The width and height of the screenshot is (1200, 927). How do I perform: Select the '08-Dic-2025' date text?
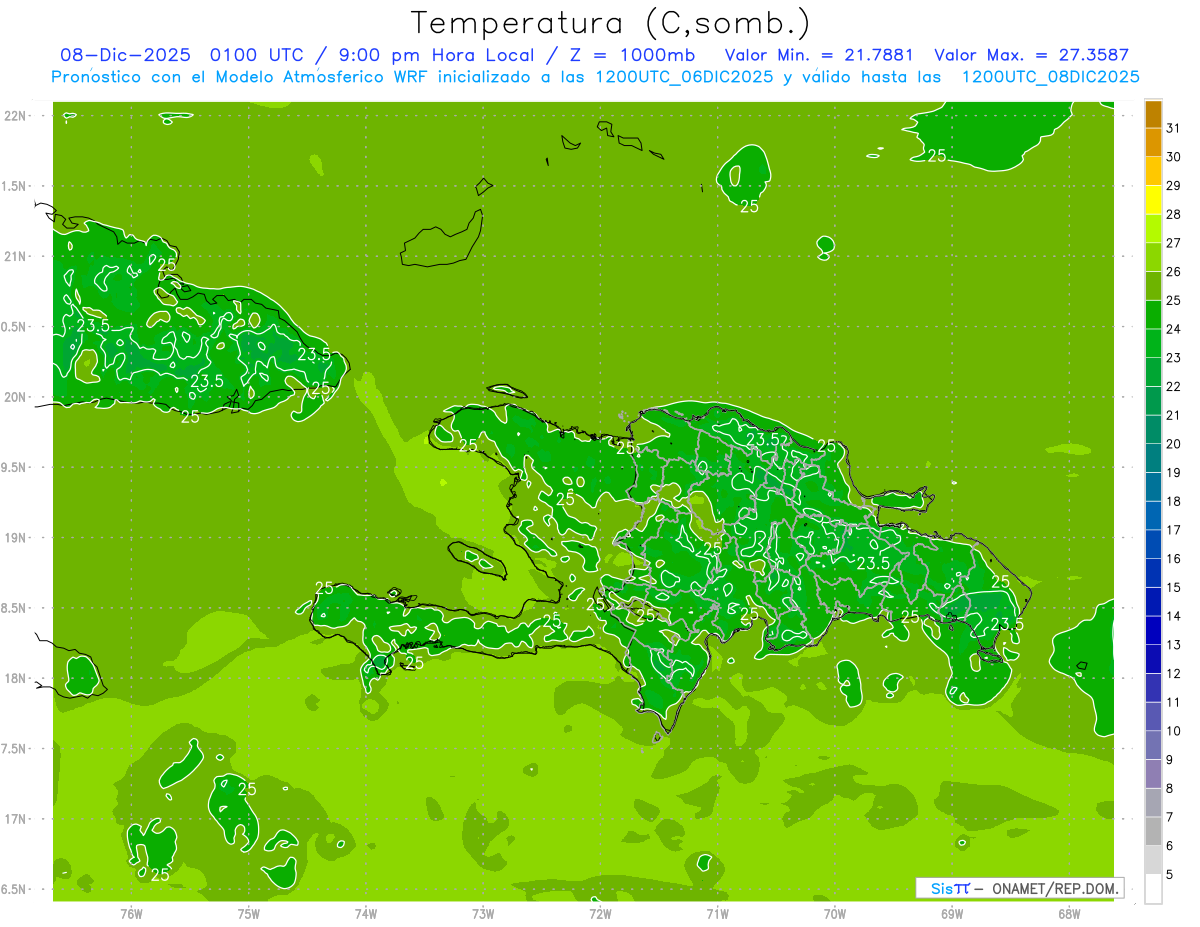pyautogui.click(x=127, y=55)
